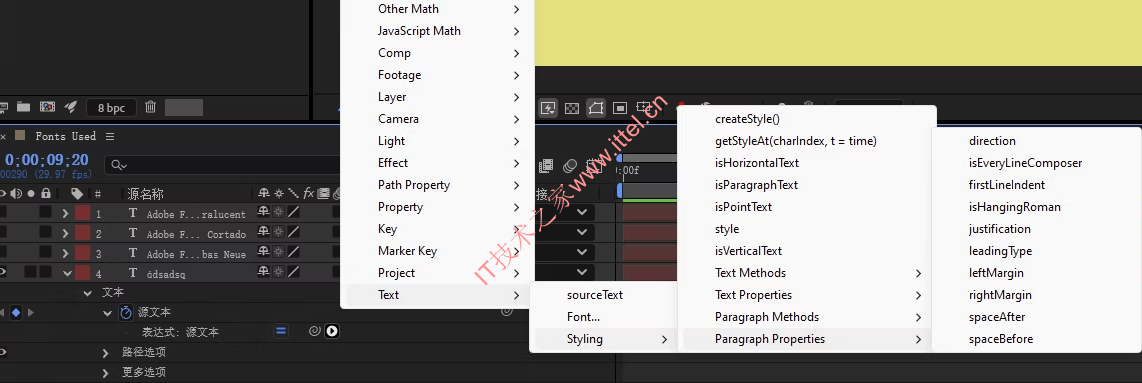Toggle stopwatch for 源文本 property
The width and height of the screenshot is (1142, 383).
(x=126, y=312)
